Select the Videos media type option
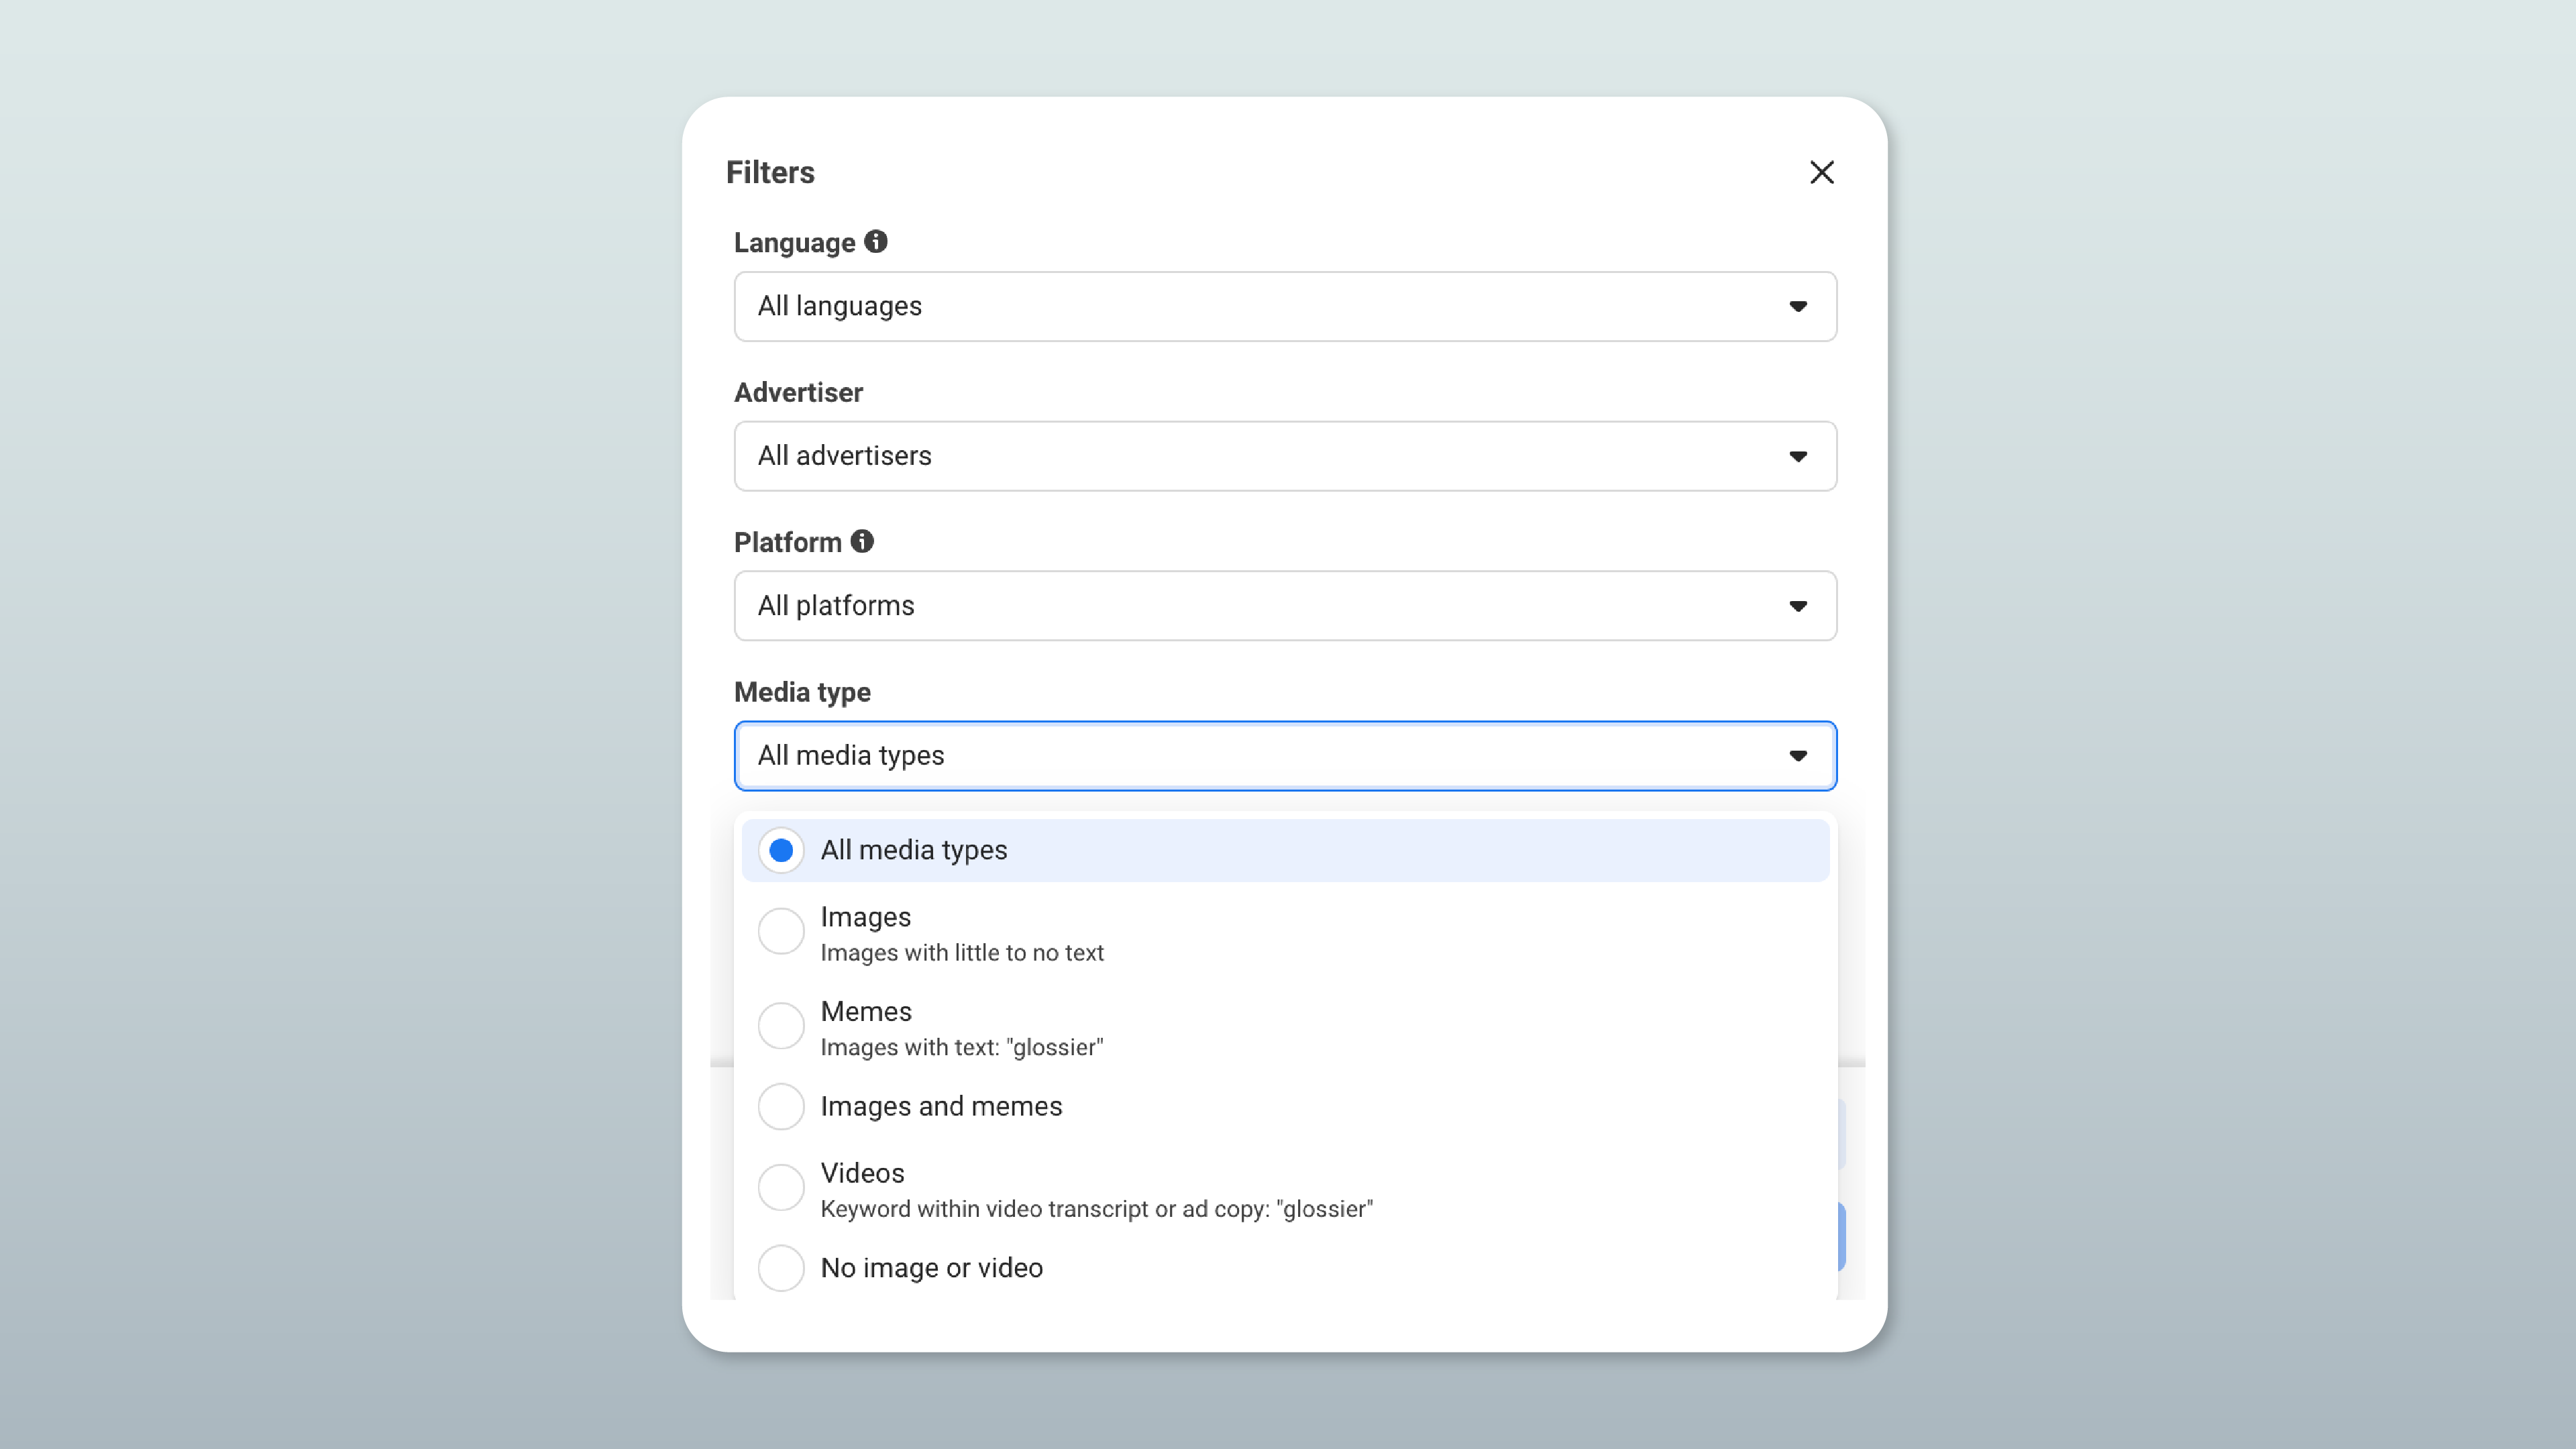 click(781, 1187)
